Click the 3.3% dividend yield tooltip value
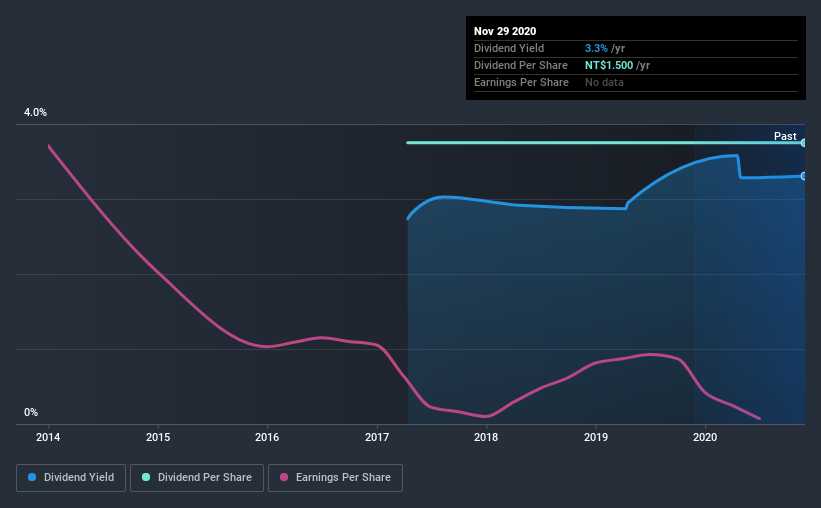 click(x=596, y=48)
